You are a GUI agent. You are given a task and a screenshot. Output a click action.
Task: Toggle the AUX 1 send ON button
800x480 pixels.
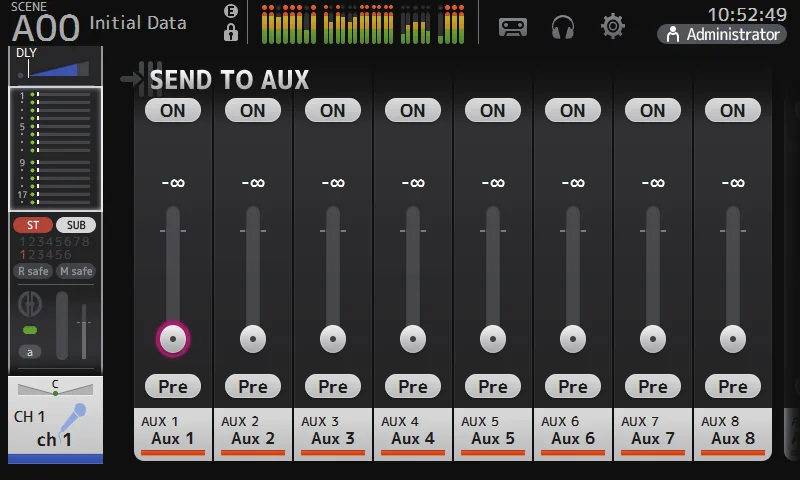point(173,110)
